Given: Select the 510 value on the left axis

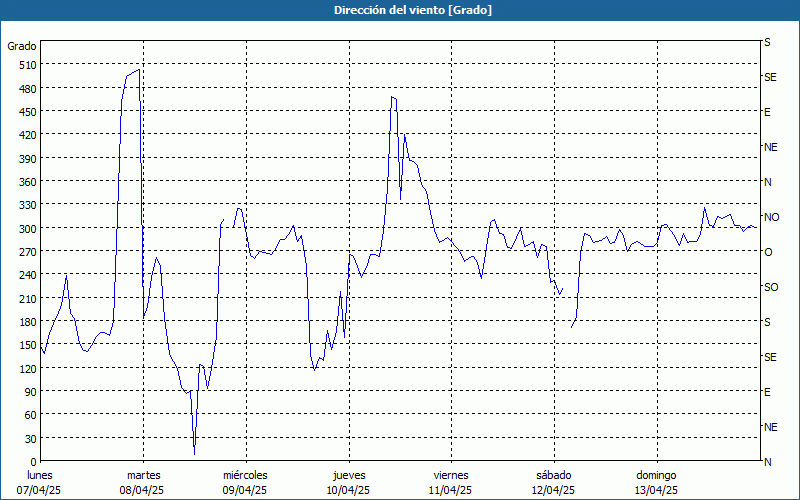Looking at the screenshot, I should [x=25, y=65].
